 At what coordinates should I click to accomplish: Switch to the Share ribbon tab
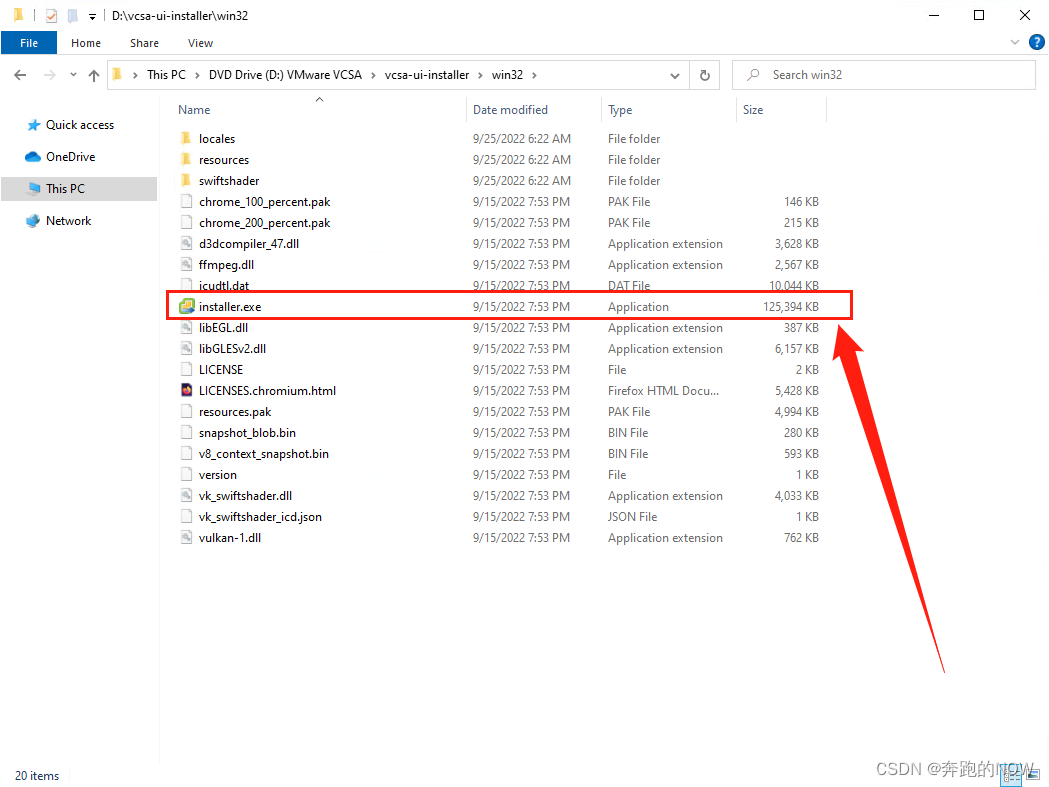(145, 43)
